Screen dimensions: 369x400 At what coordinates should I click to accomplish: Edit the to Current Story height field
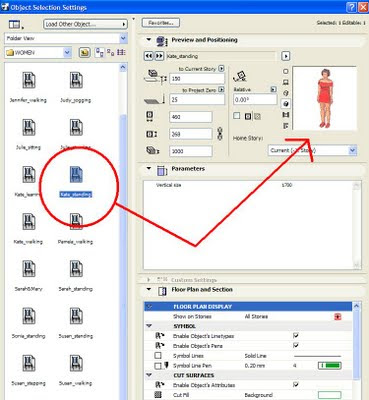pos(197,79)
